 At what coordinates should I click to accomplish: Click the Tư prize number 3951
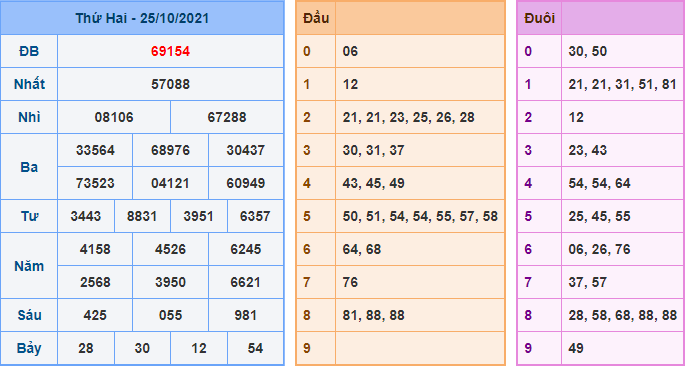coord(199,216)
